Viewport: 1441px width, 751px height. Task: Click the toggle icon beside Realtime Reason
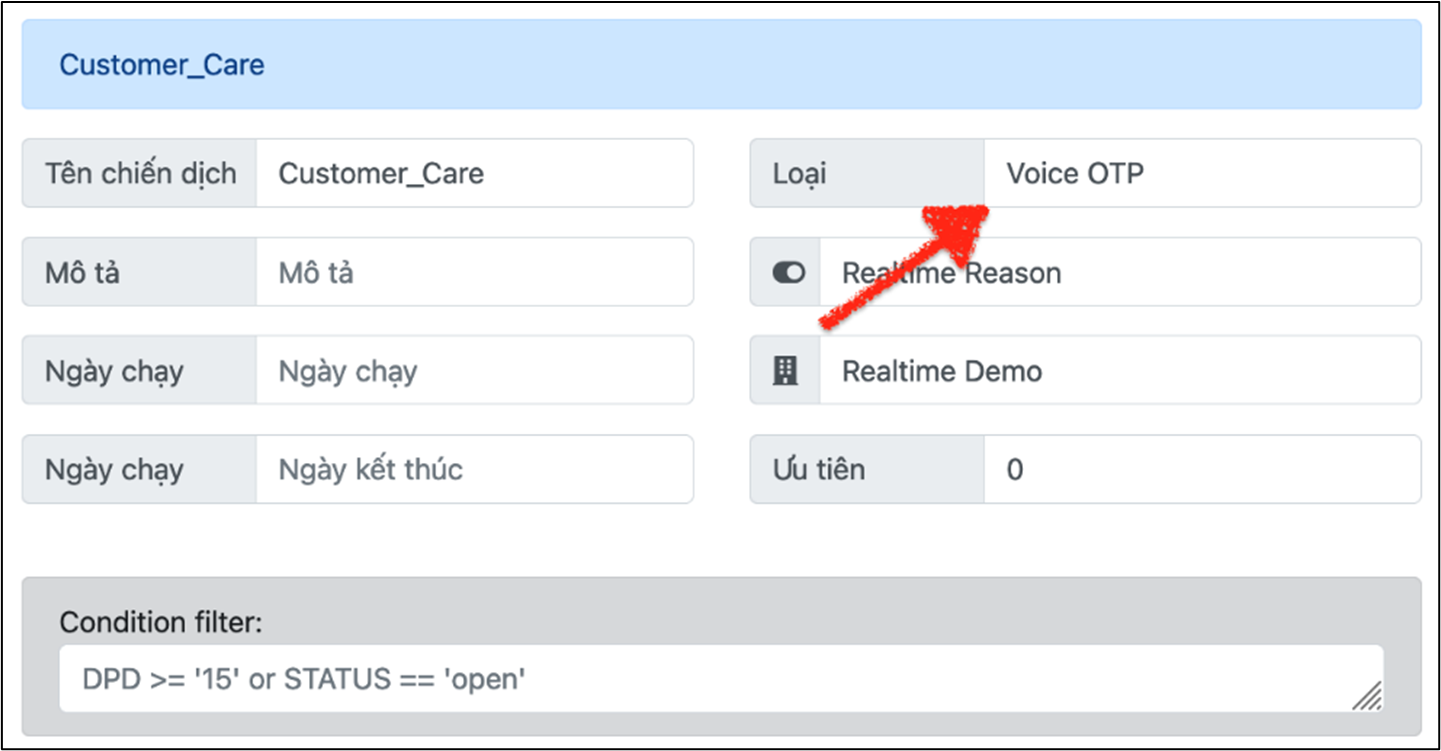(x=788, y=273)
